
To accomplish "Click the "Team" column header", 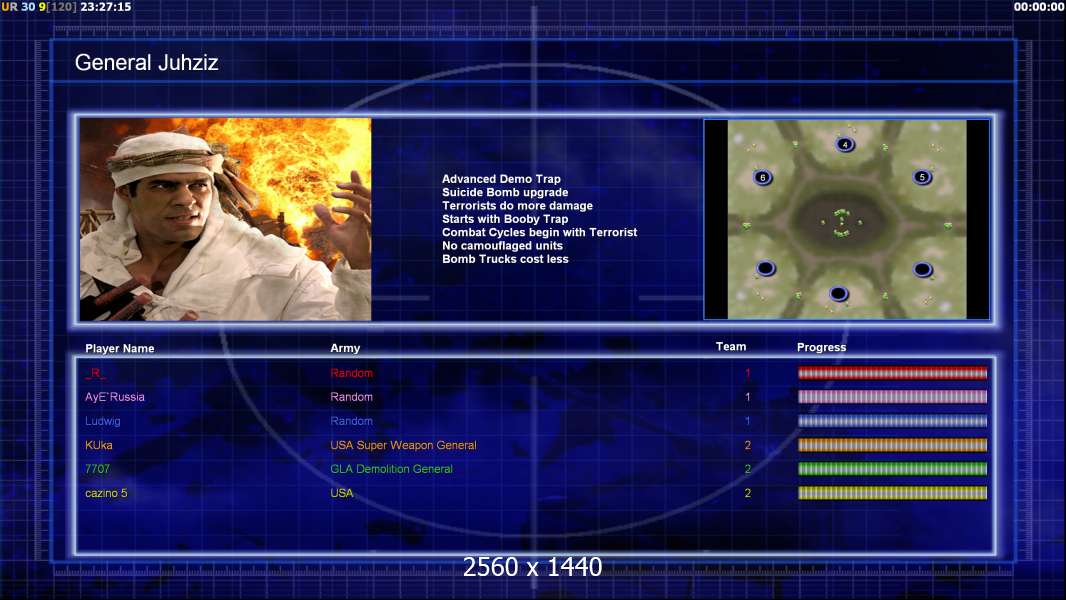I will pyautogui.click(x=731, y=347).
